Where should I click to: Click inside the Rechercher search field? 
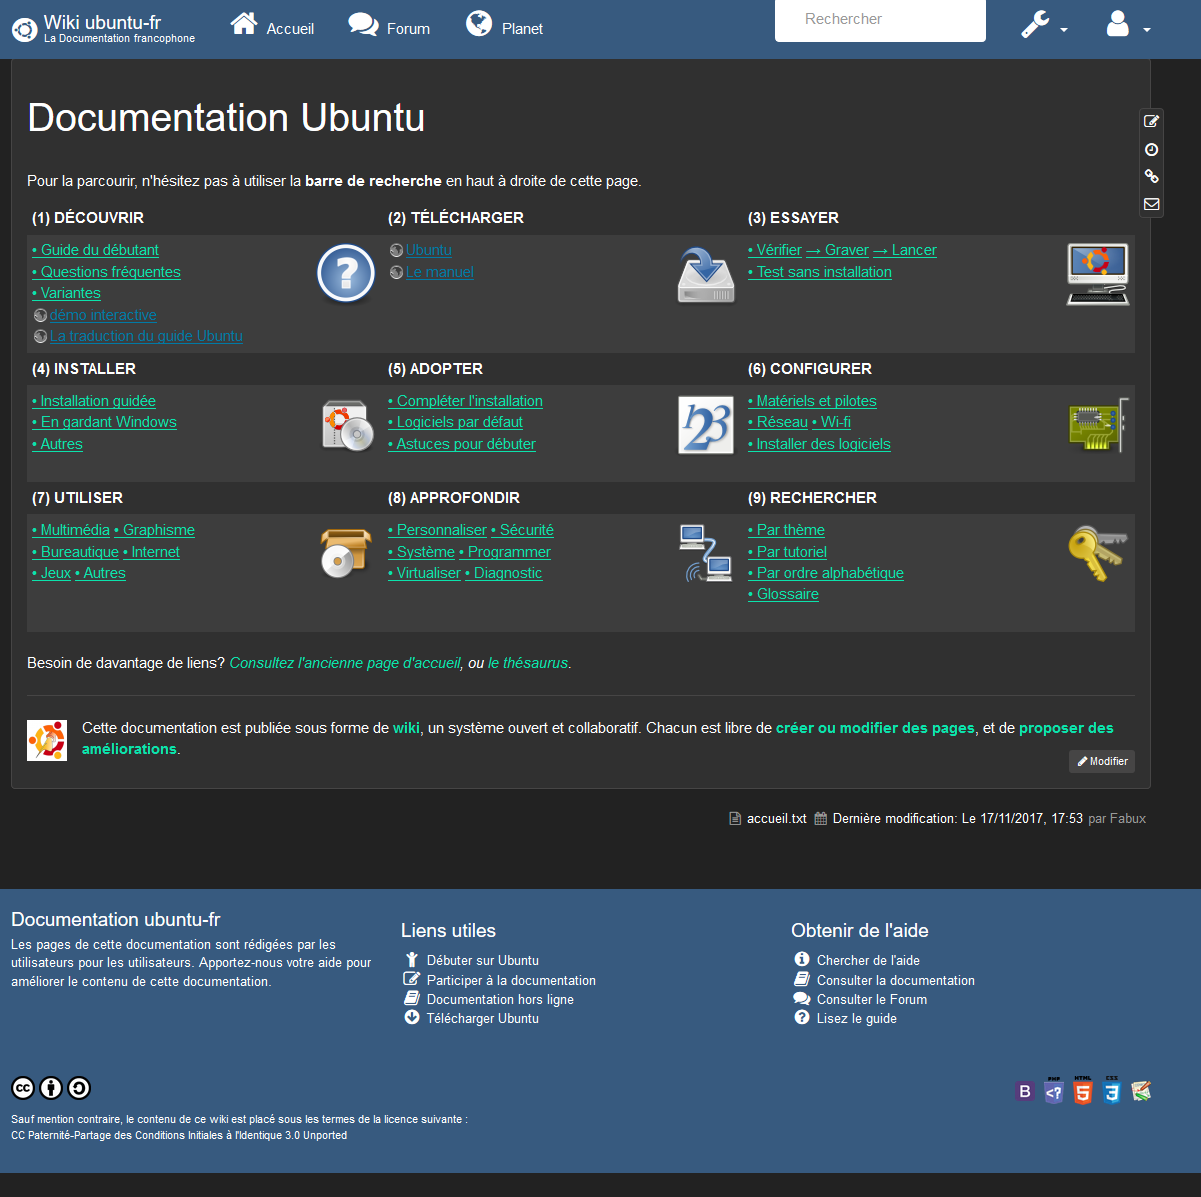880,20
